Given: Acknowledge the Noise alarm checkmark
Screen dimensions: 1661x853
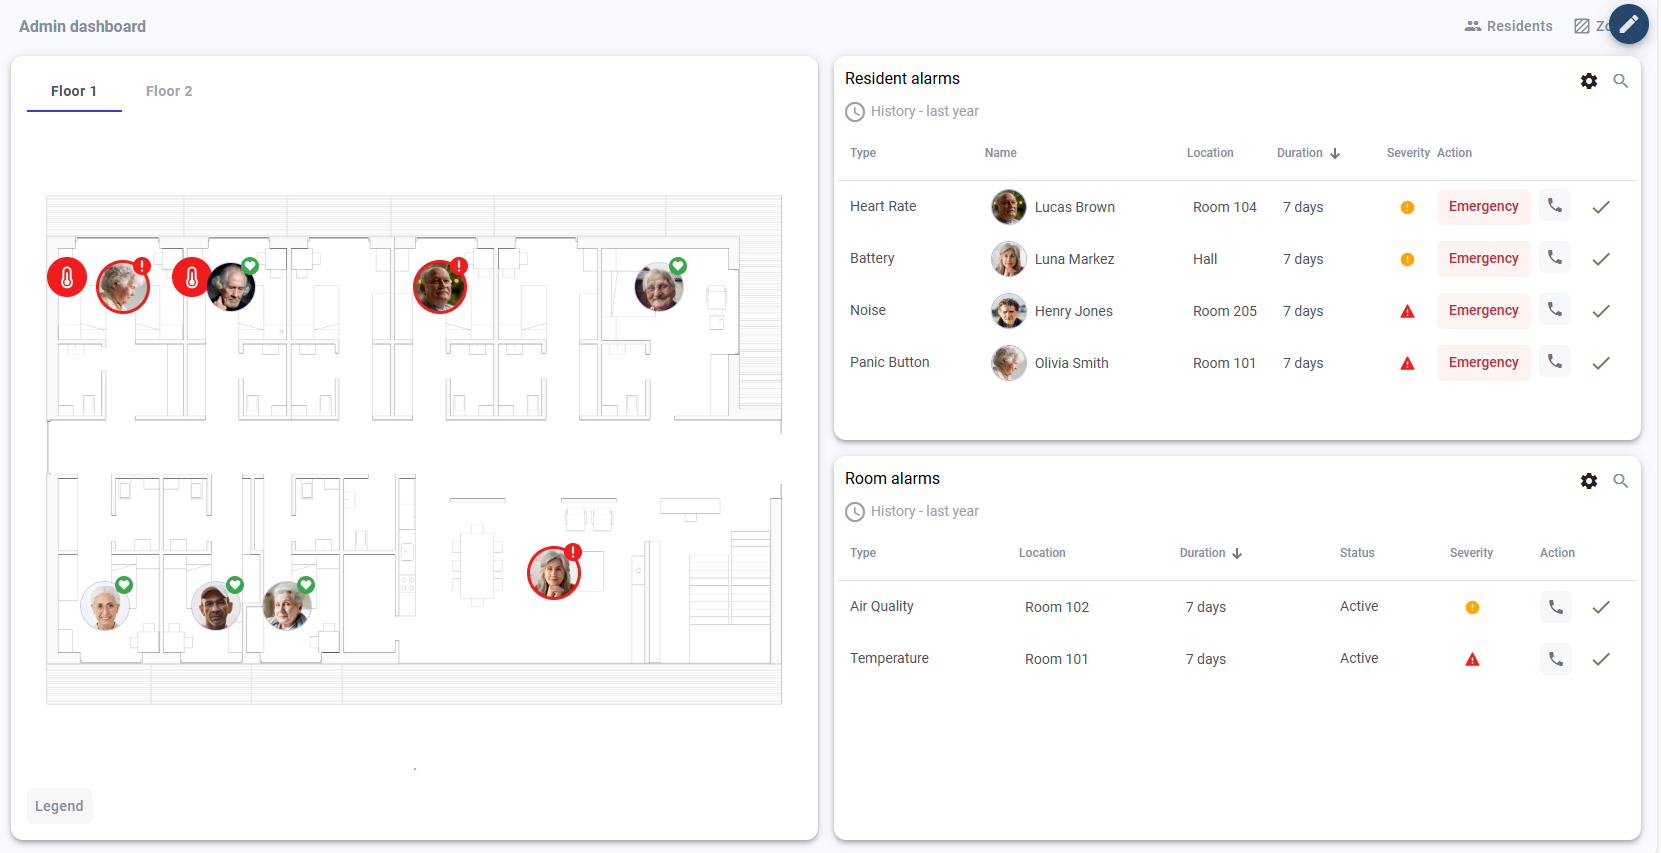Looking at the screenshot, I should click(1601, 311).
